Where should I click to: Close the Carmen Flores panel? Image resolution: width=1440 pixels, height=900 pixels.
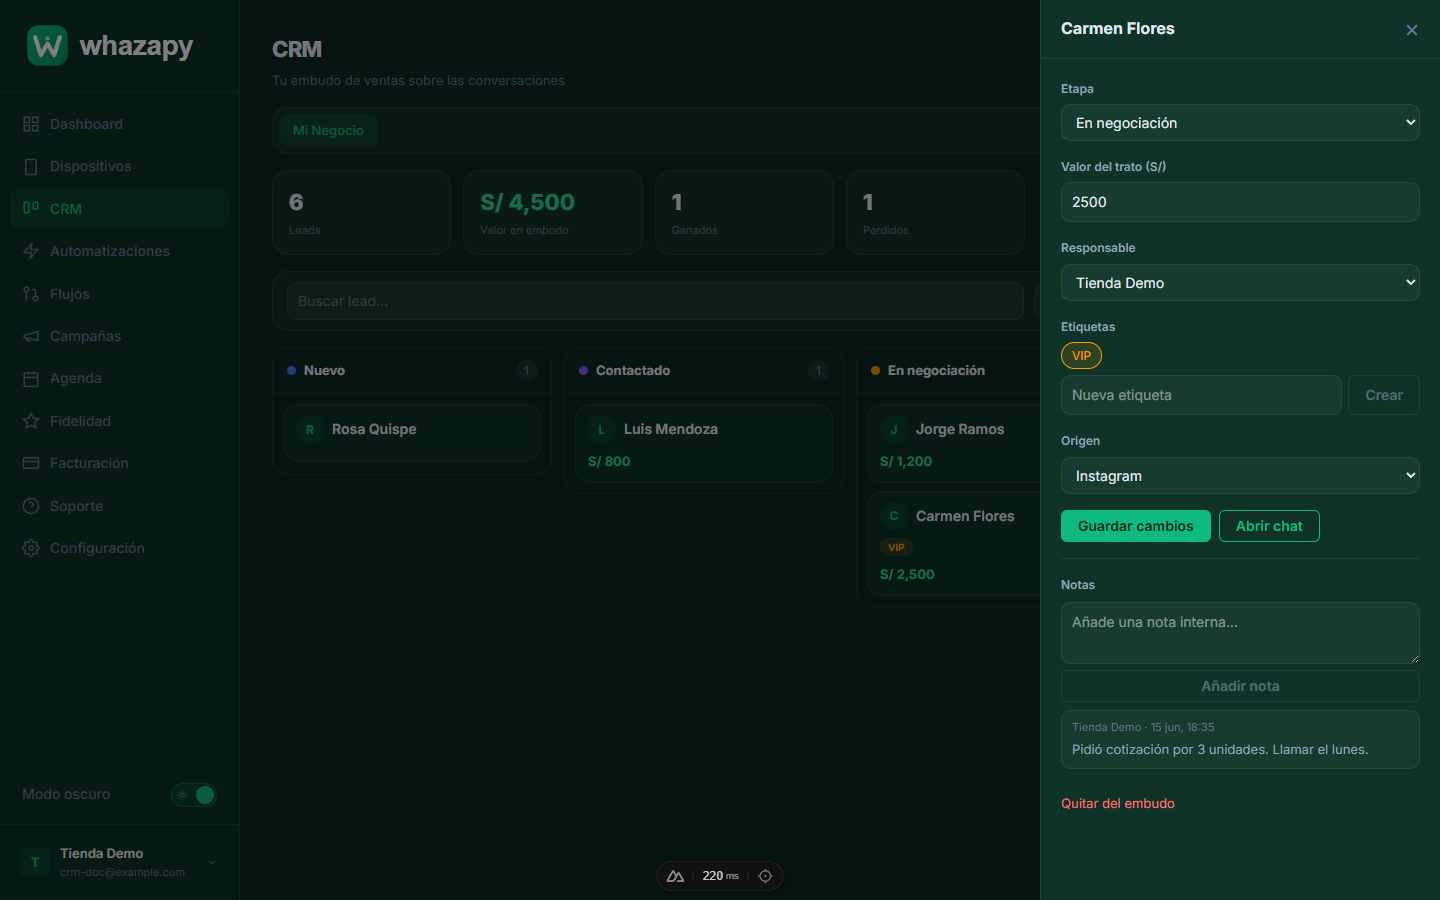[x=1412, y=30]
